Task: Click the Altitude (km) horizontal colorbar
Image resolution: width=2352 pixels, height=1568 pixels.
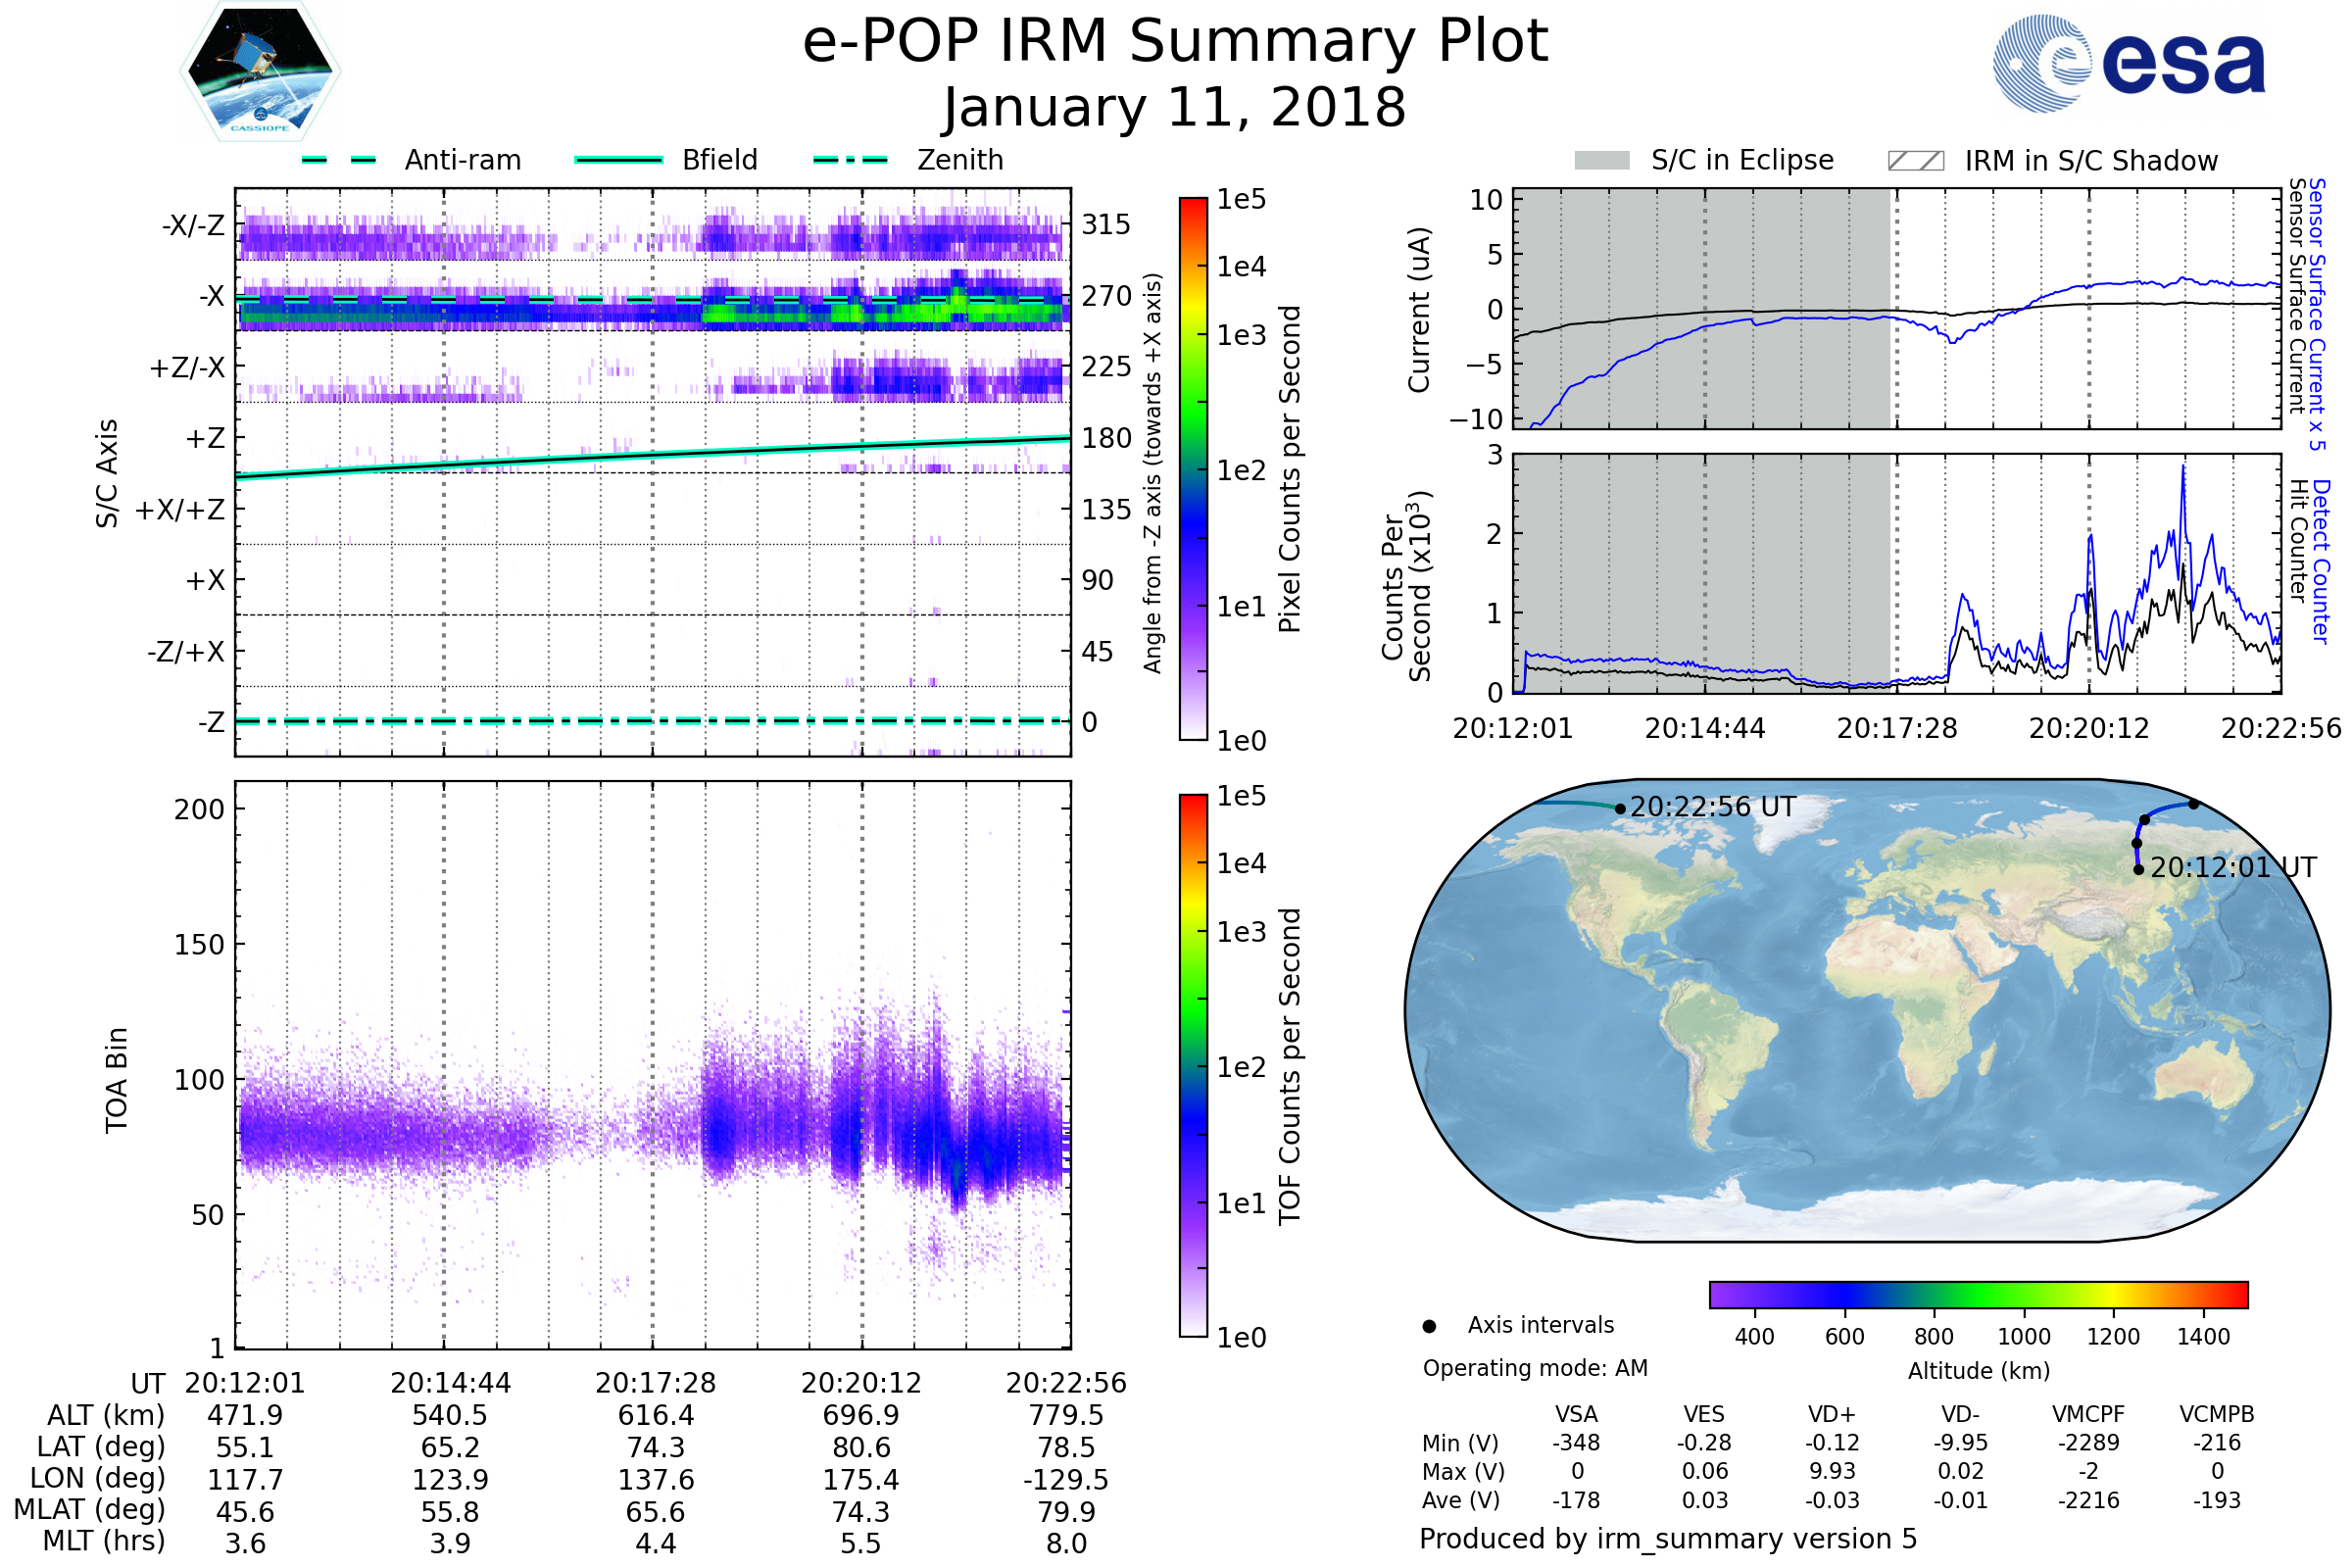Action: (x=1978, y=1294)
